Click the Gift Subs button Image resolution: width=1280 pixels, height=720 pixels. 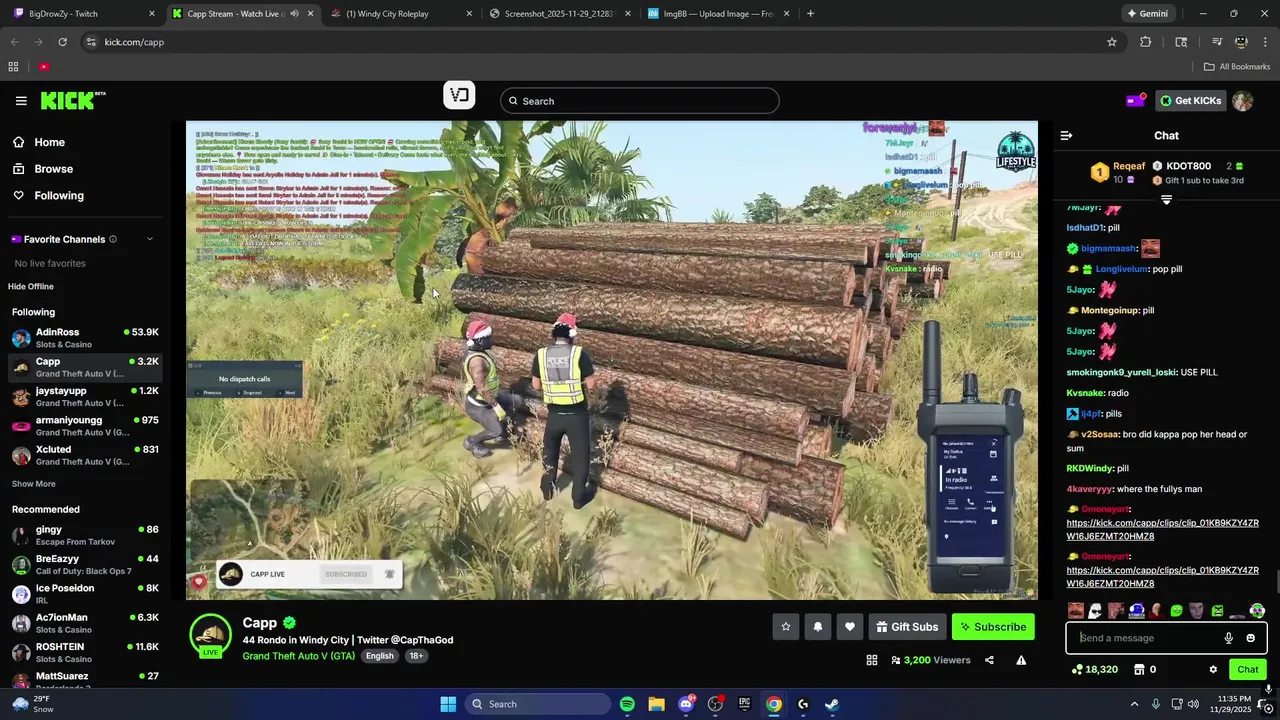907,627
